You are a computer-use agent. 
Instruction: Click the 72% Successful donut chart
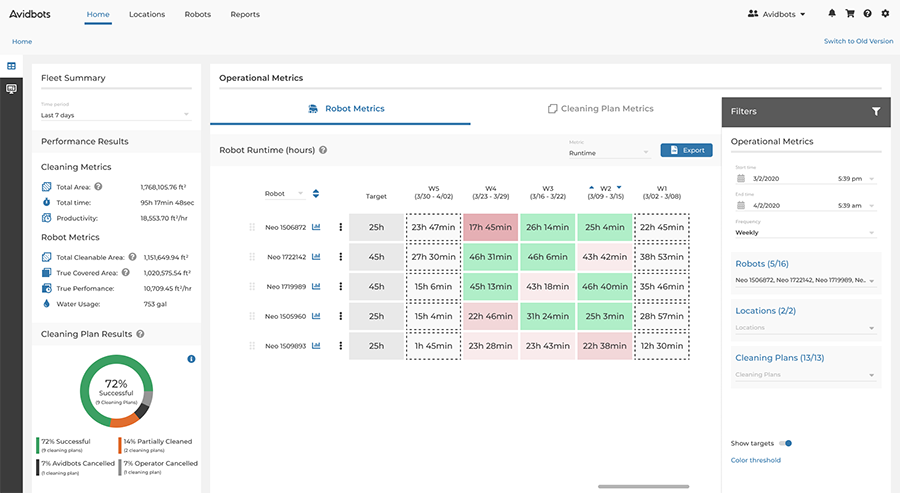click(x=116, y=391)
